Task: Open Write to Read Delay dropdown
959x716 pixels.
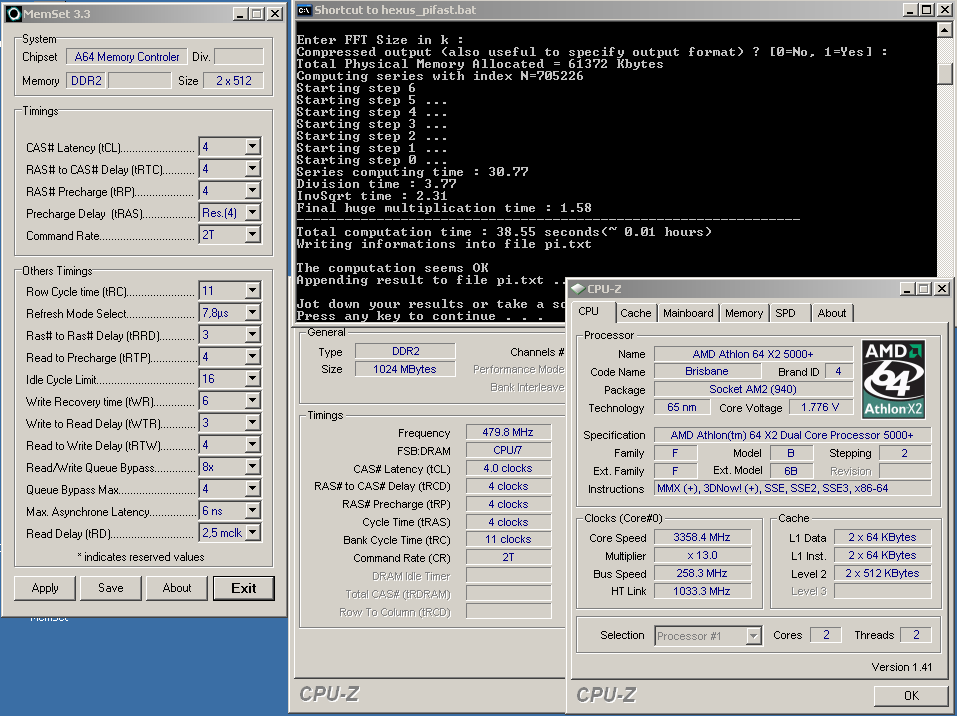Action: [x=253, y=423]
